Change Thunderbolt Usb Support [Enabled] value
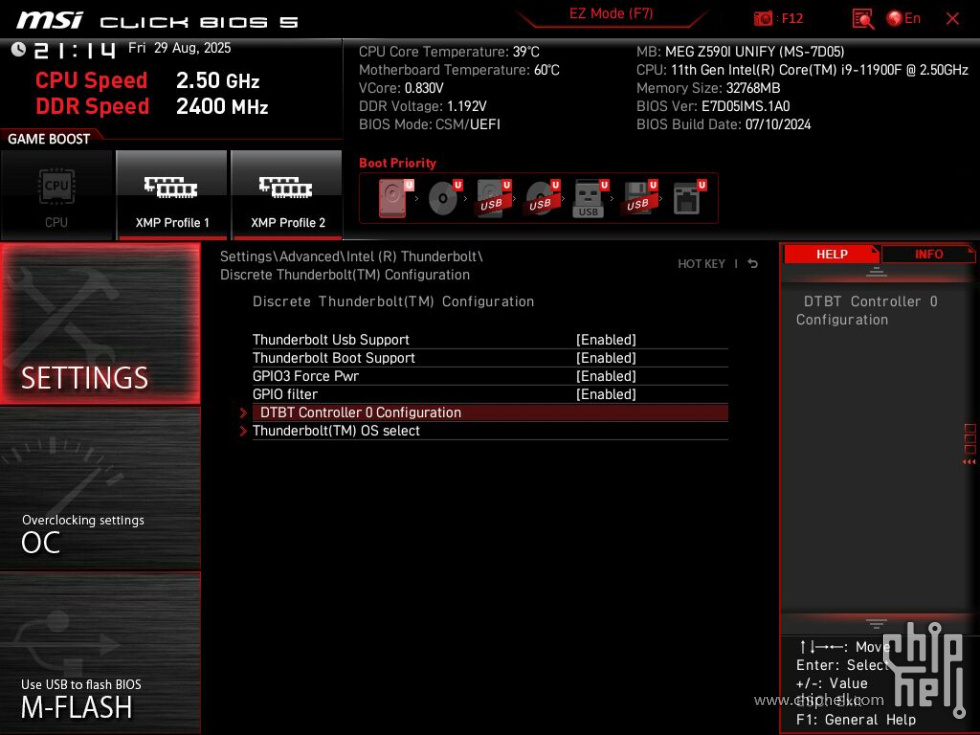The height and width of the screenshot is (735, 980). pyautogui.click(x=606, y=339)
